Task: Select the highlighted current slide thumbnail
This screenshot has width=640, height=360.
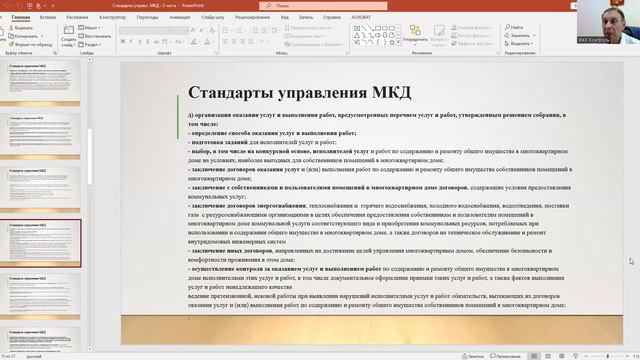Action: coord(40,243)
